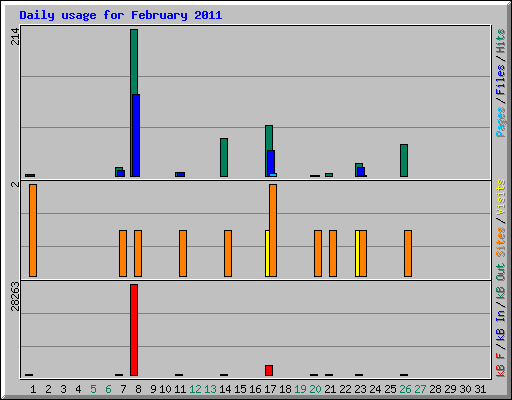Click the cyan "Pages" legend label

(500, 122)
